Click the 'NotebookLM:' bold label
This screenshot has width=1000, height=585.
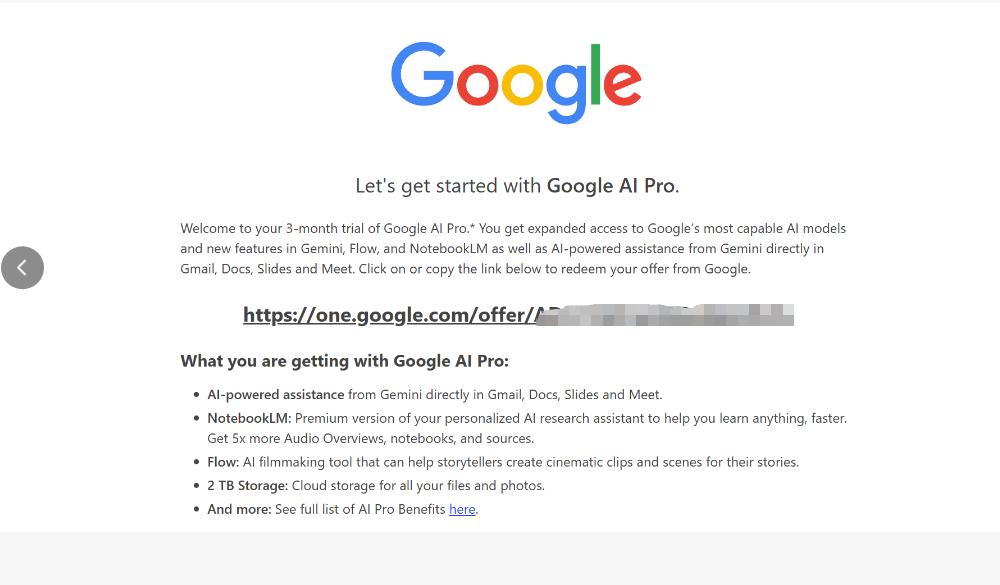click(x=249, y=418)
